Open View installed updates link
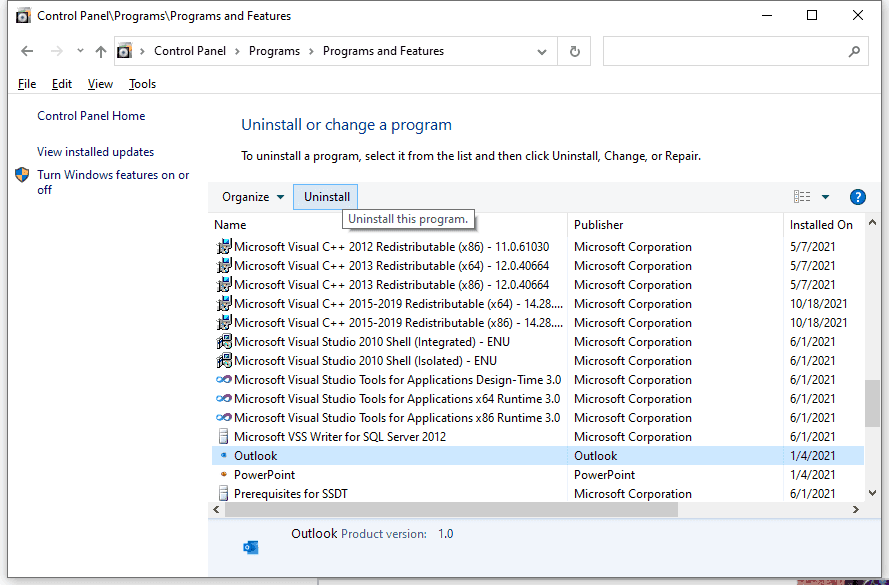 point(96,152)
